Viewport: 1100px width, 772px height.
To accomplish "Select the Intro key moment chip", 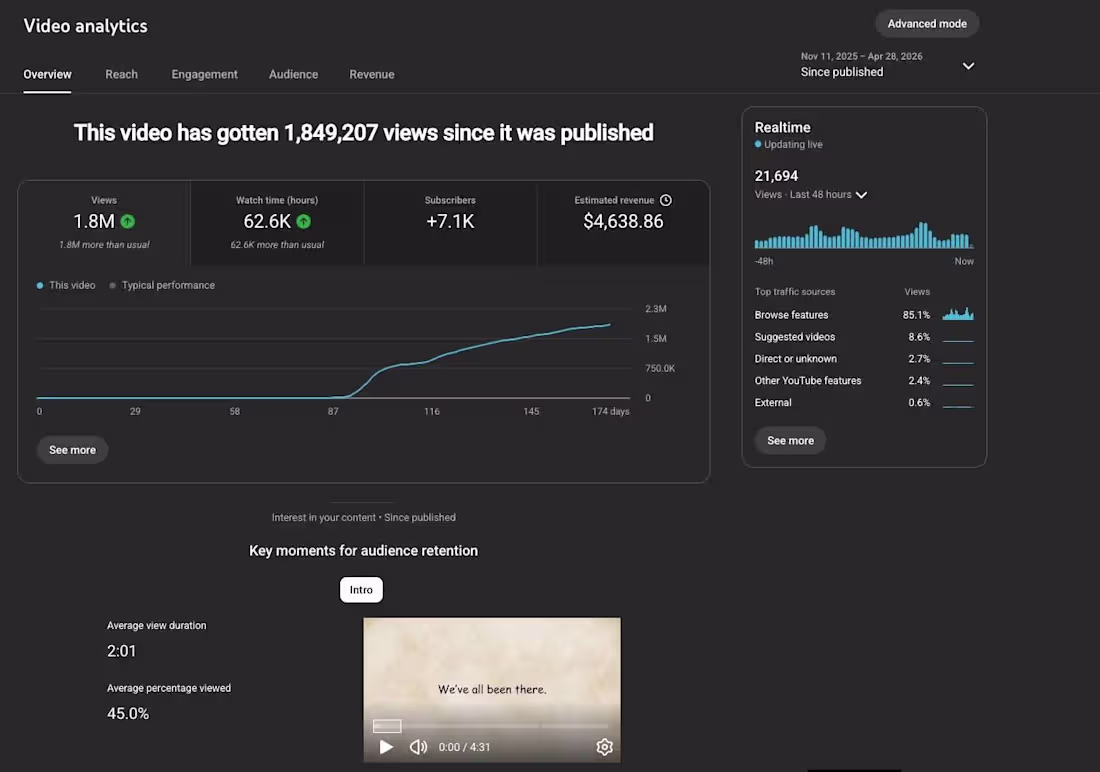I will click(361, 590).
